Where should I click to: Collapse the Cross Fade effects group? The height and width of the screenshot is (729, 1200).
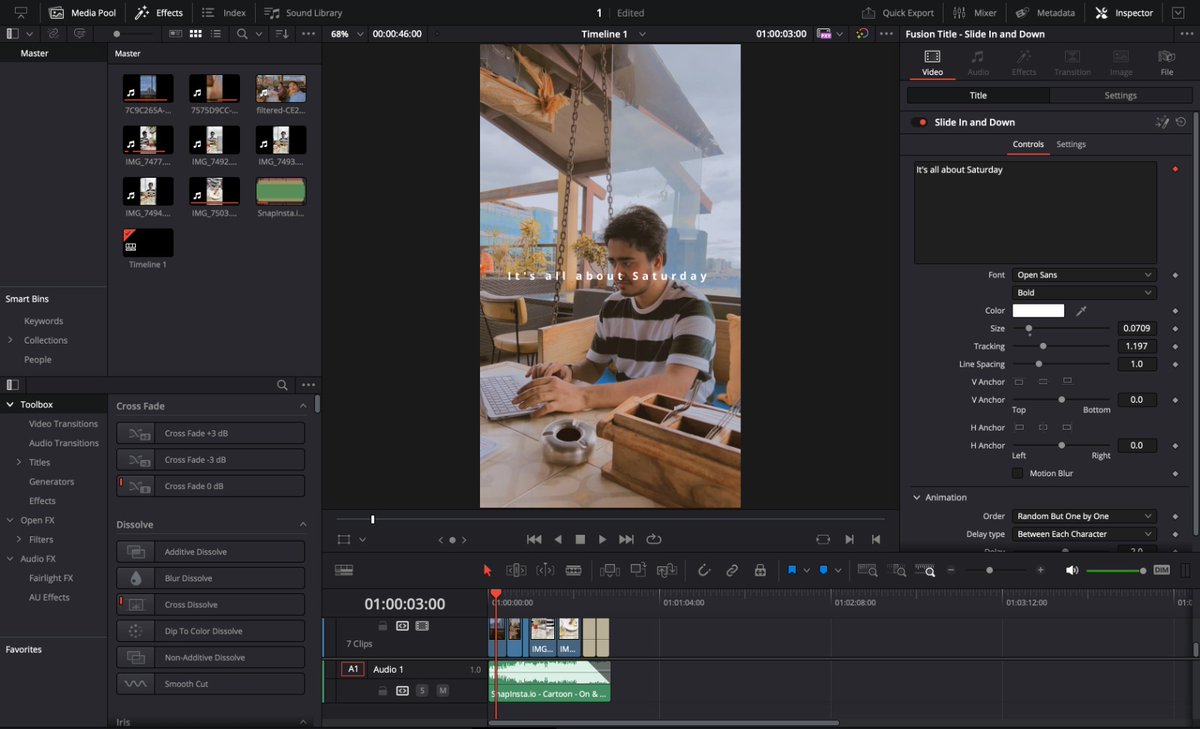(304, 406)
